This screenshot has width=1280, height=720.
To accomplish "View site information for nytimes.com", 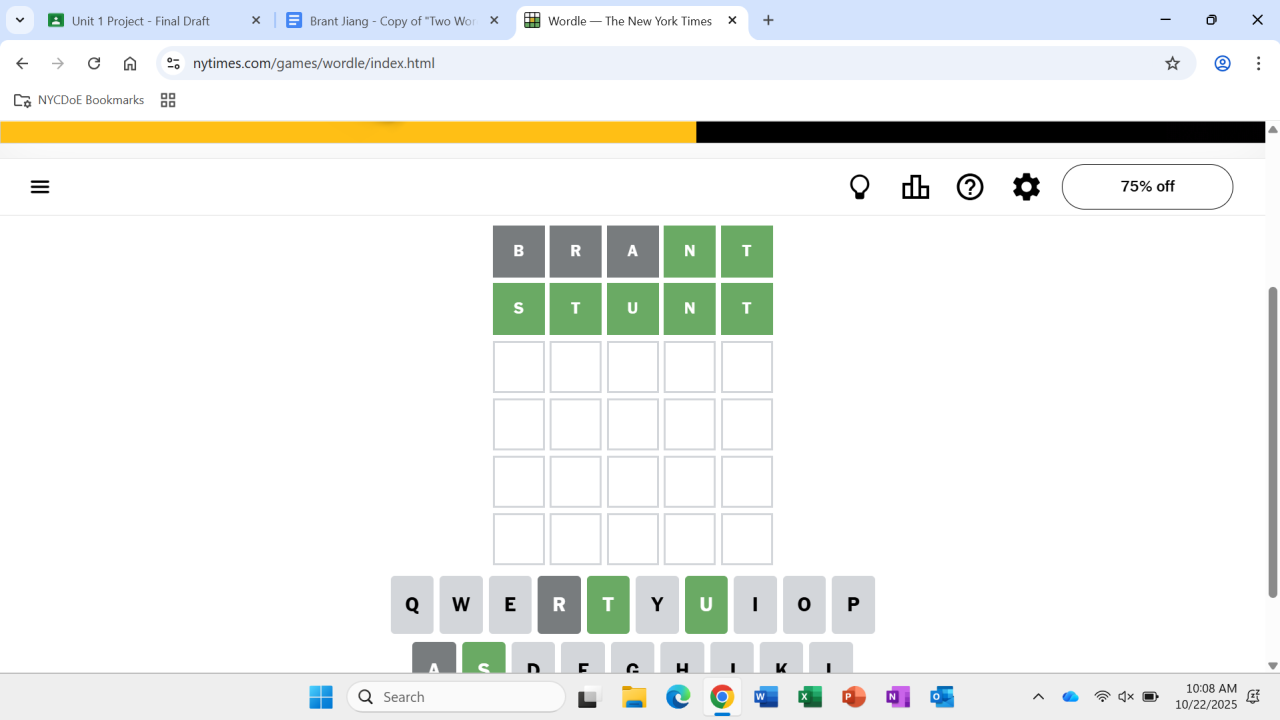I will pyautogui.click(x=173, y=63).
